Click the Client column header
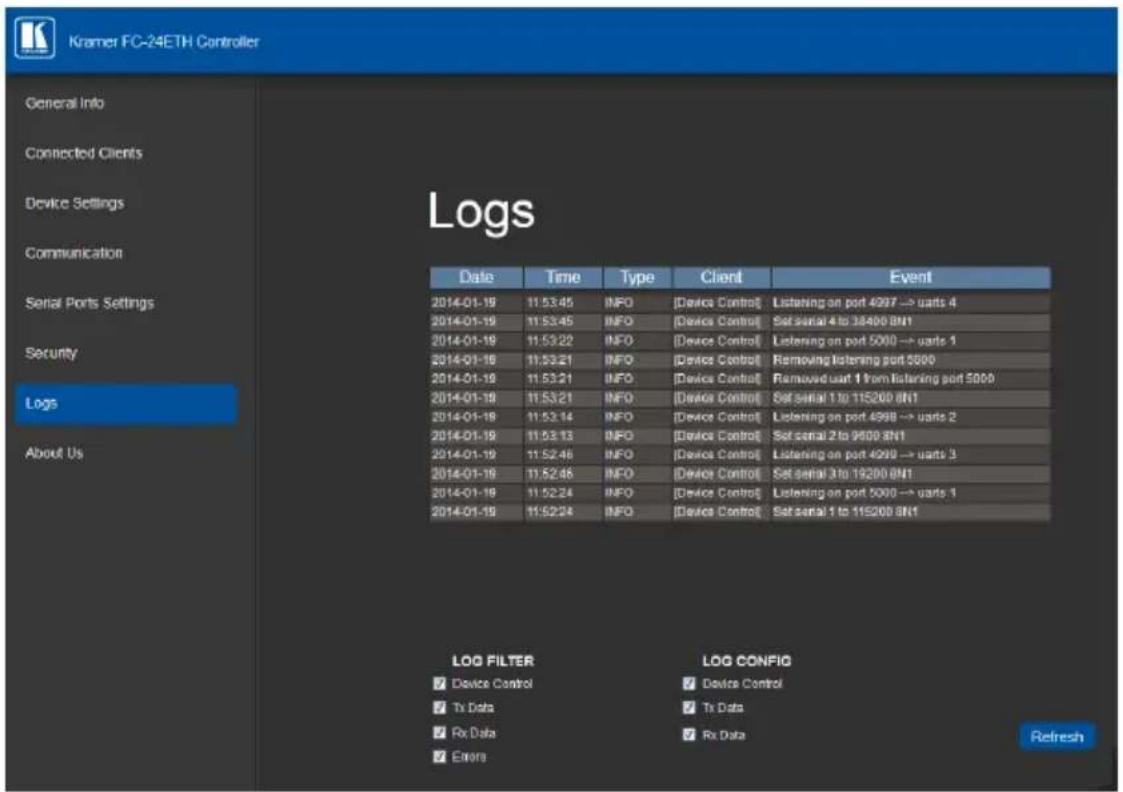Viewport: 1123px width, 792px height. click(721, 277)
